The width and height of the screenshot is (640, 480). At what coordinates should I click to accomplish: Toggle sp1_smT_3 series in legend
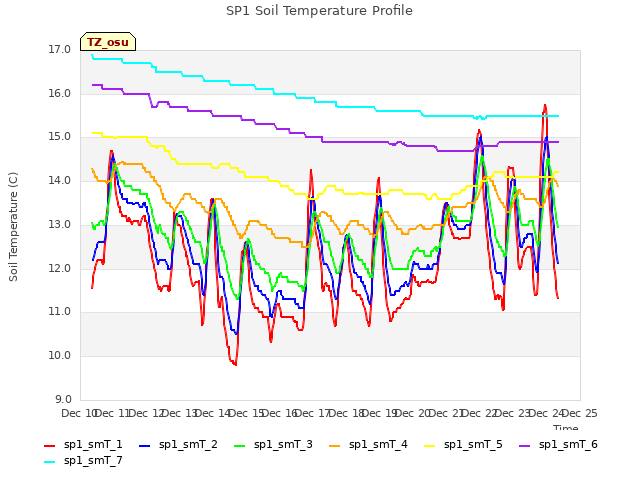pyautogui.click(x=273, y=444)
